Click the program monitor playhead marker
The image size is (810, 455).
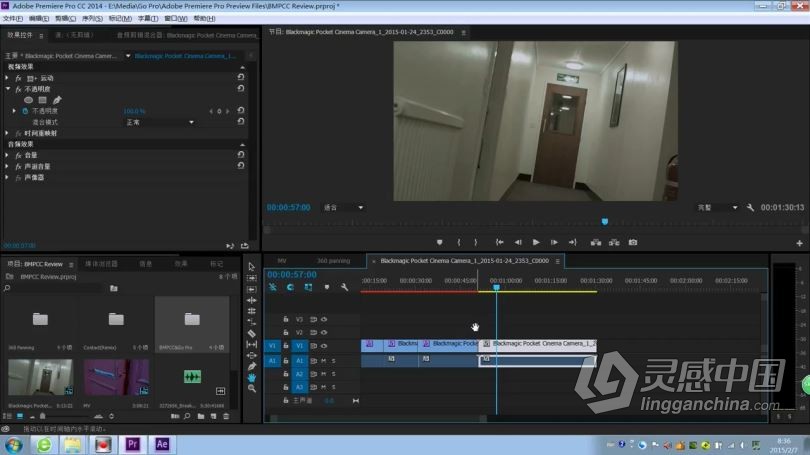pos(605,222)
